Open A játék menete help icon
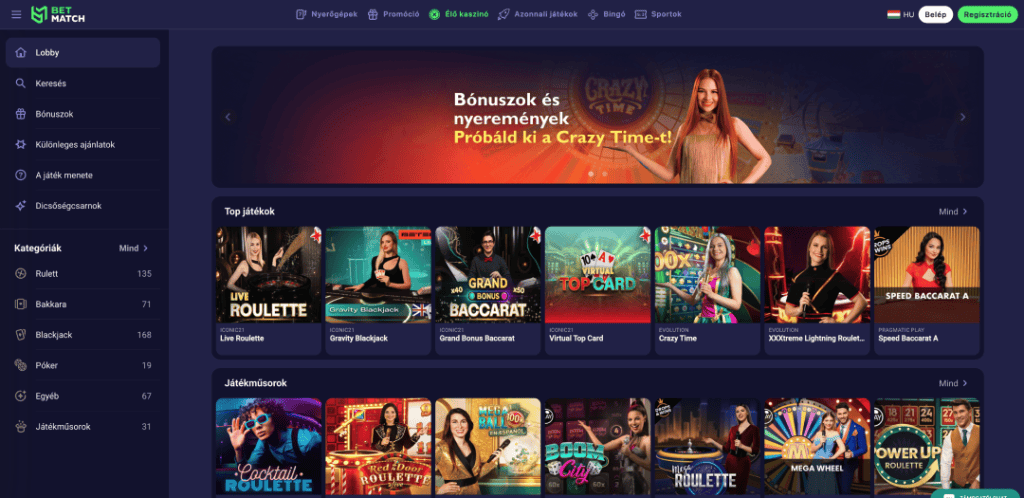Image resolution: width=1024 pixels, height=498 pixels. pyautogui.click(x=21, y=176)
